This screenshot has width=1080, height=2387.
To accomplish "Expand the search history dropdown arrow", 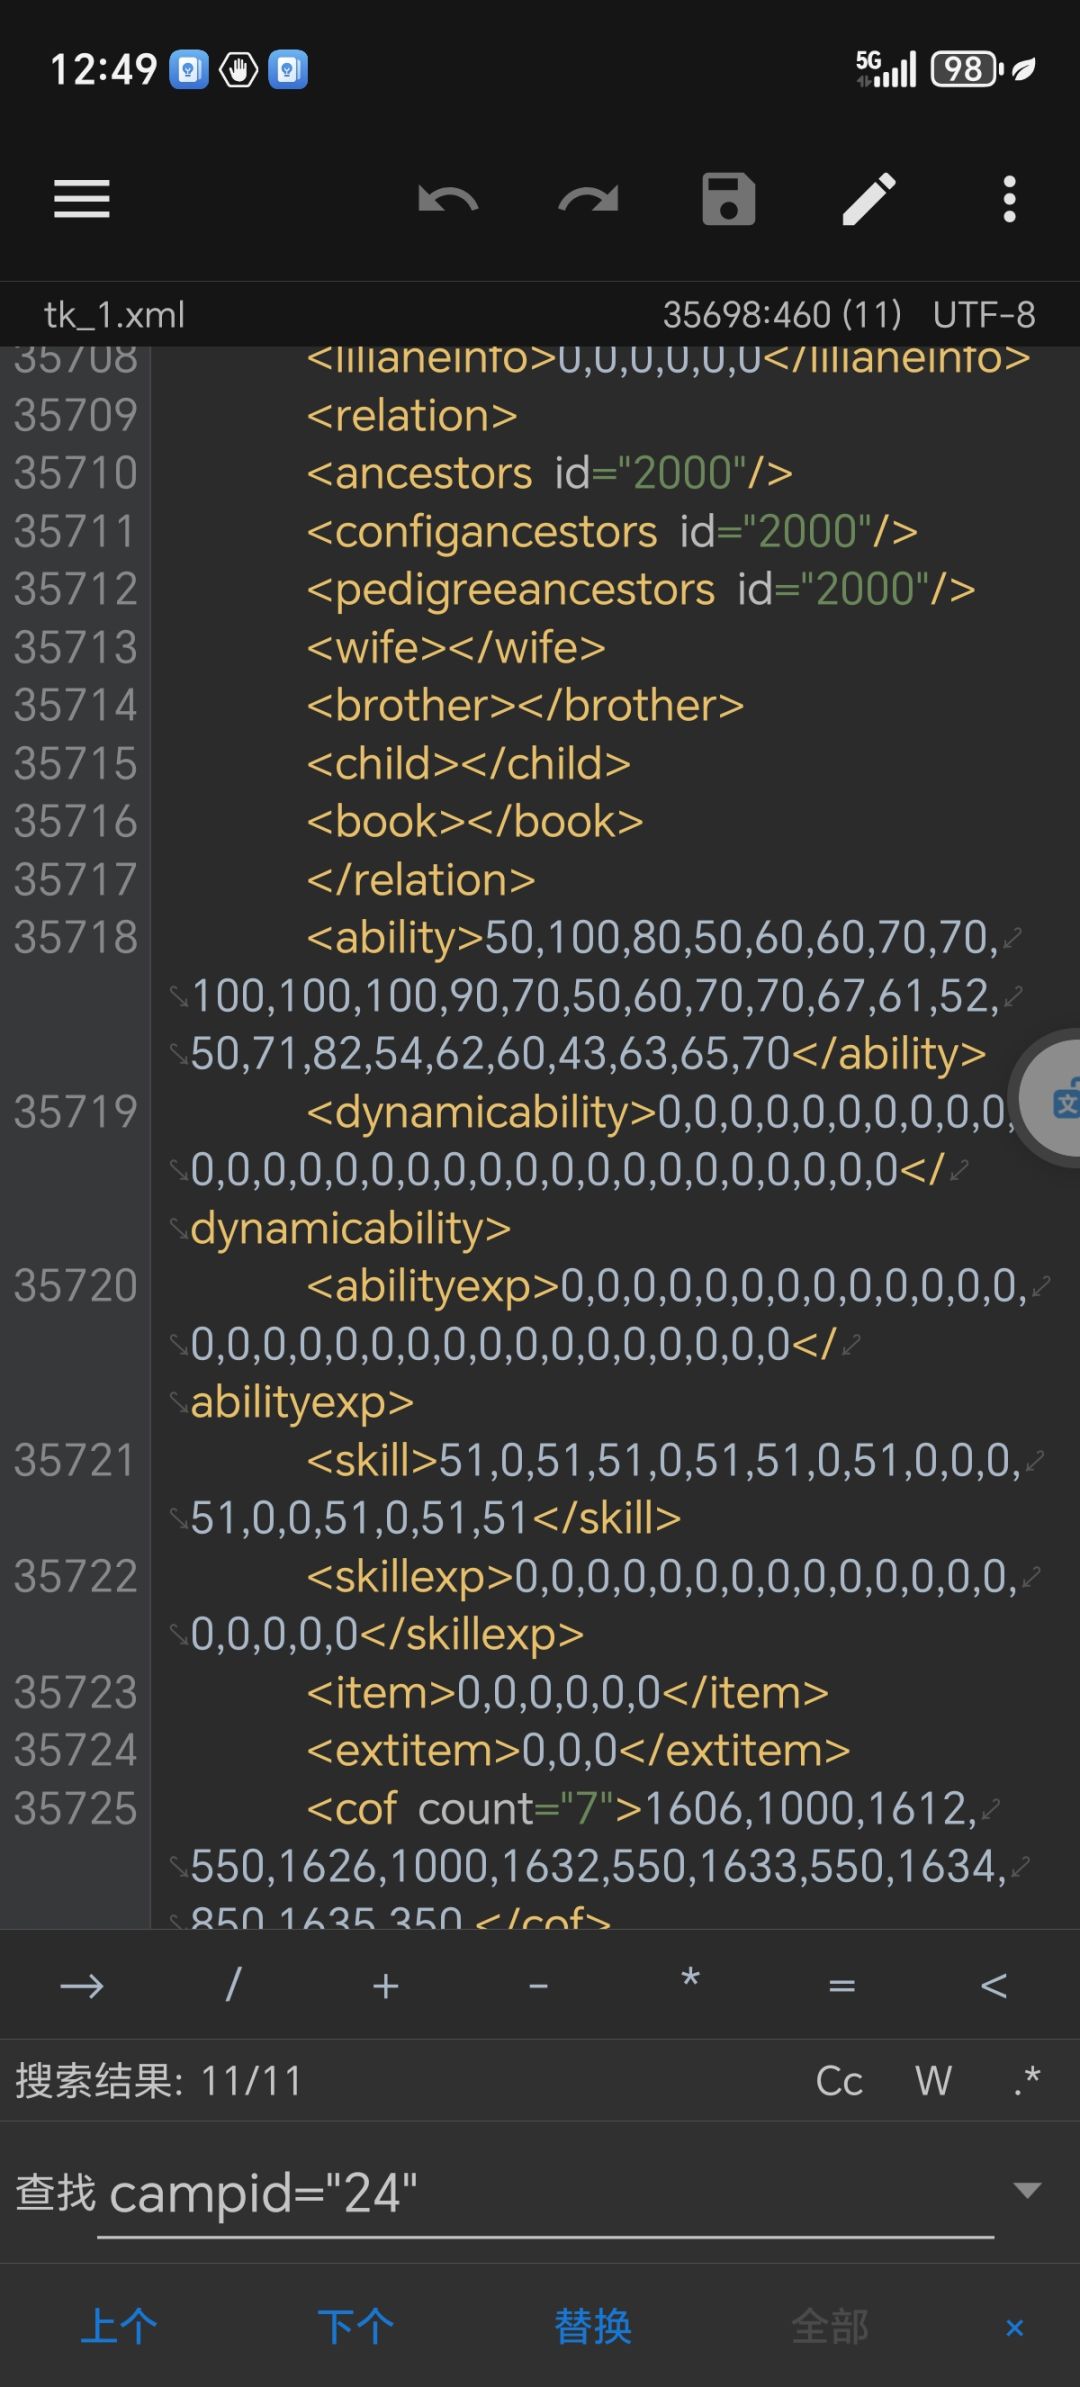I will (x=1027, y=2191).
